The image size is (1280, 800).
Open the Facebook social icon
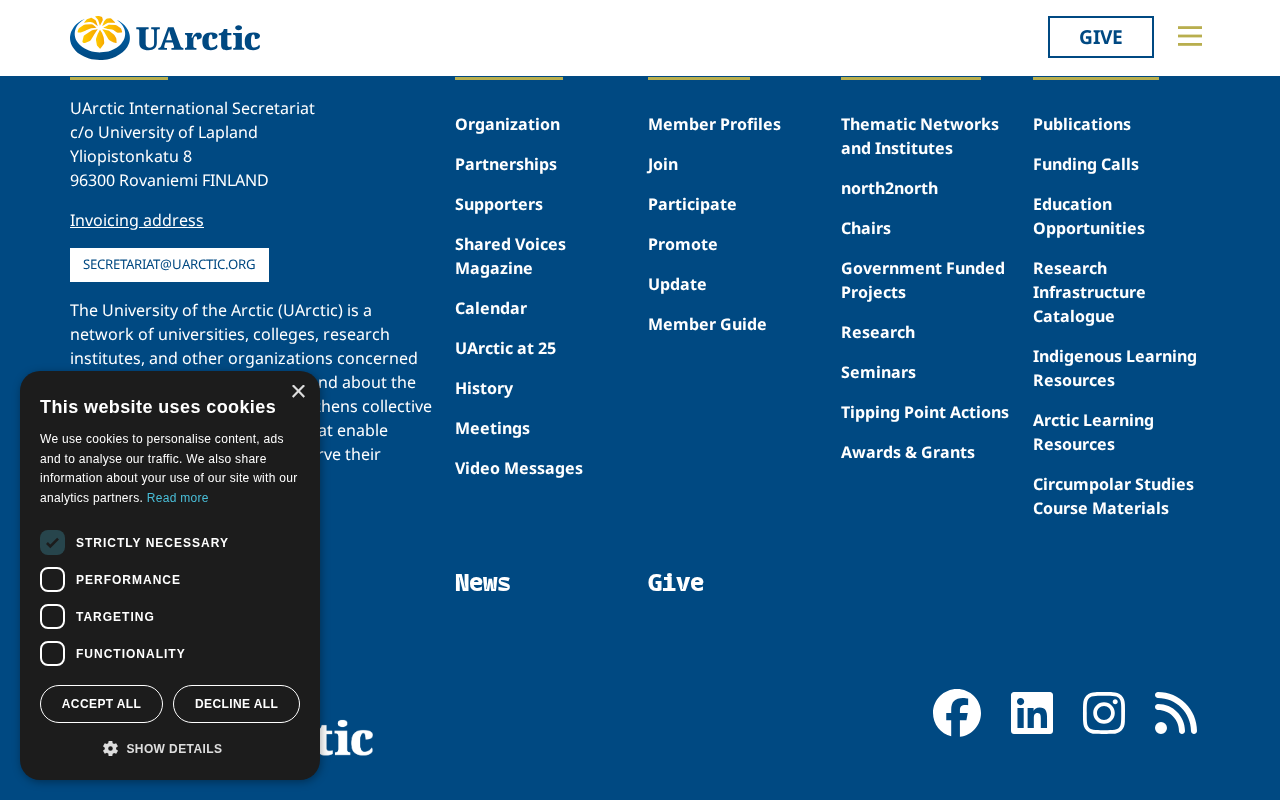(x=957, y=713)
